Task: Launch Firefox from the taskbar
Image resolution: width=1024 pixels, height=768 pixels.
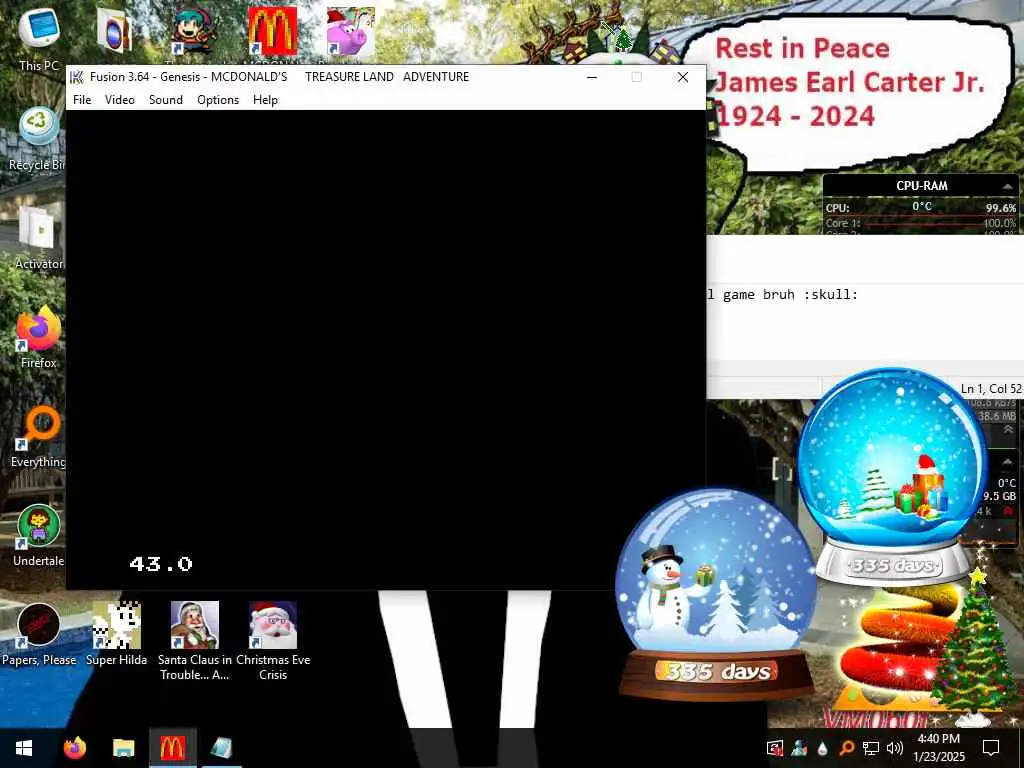Action: click(74, 748)
